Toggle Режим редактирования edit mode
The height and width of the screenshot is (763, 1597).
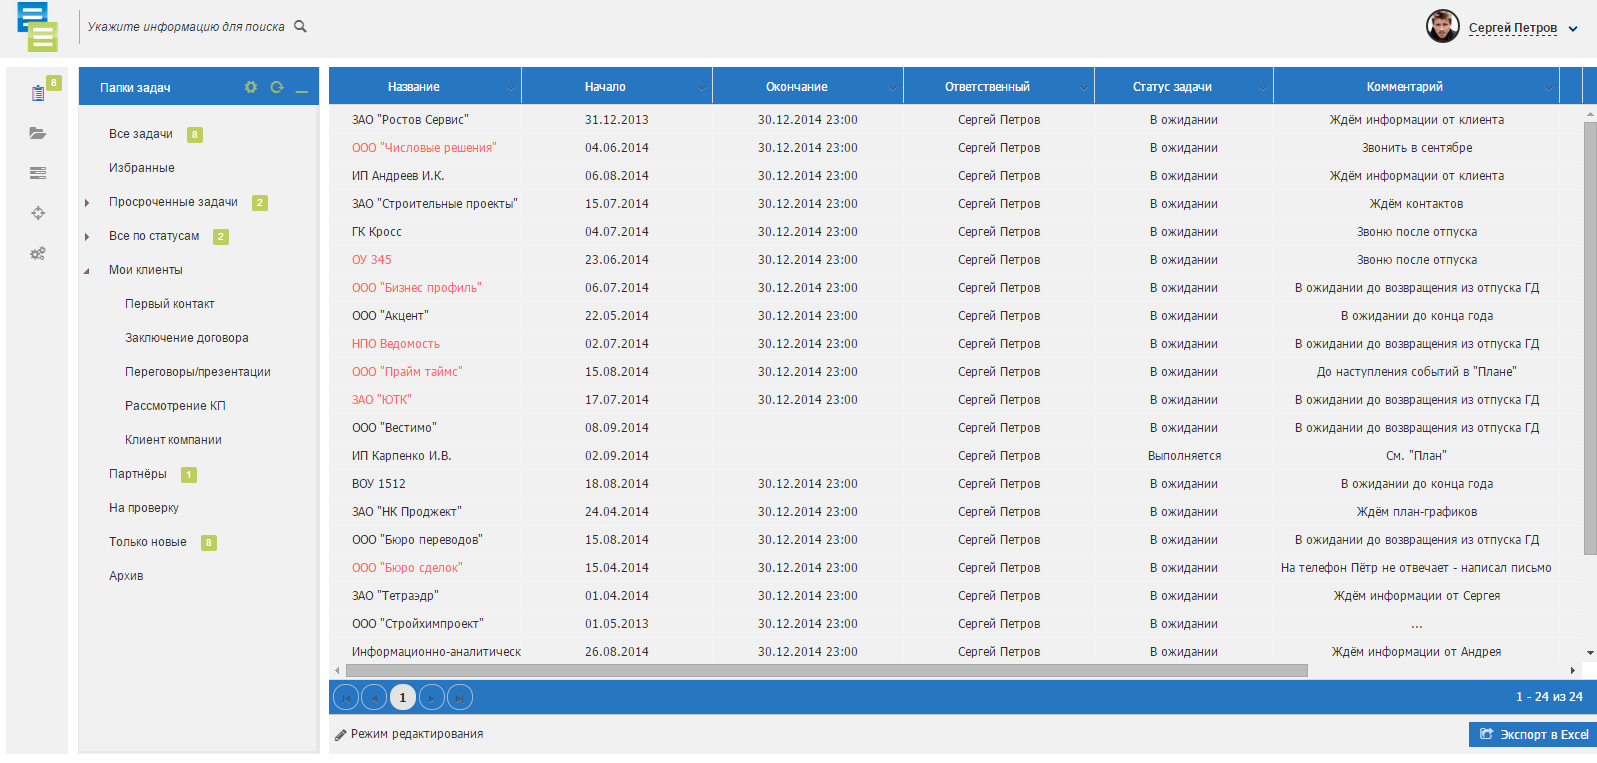tap(409, 734)
